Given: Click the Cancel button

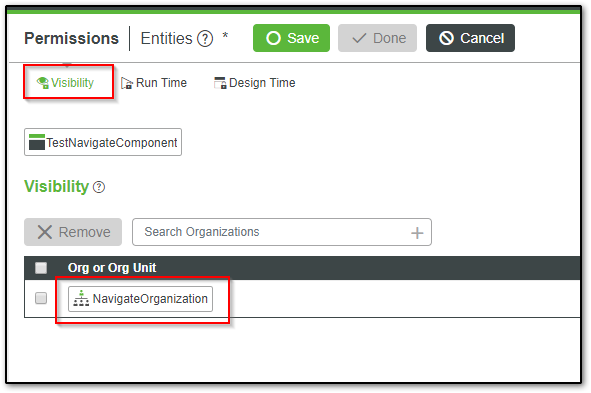Looking at the screenshot, I should pos(470,38).
